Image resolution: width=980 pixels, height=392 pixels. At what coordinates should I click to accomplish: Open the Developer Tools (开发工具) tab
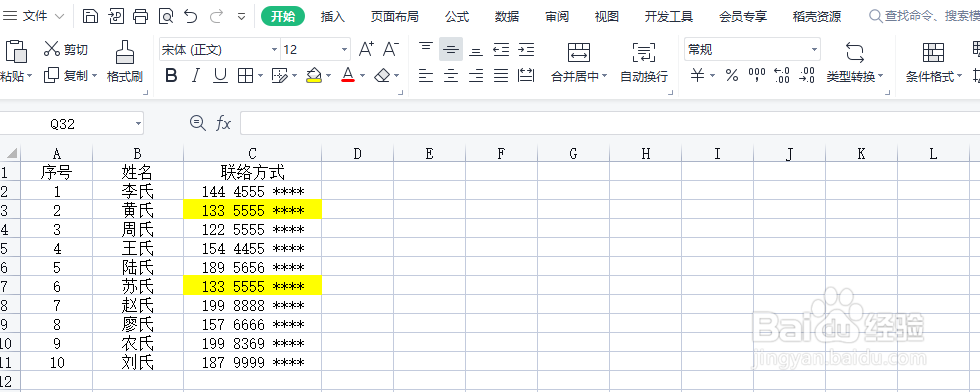click(669, 17)
